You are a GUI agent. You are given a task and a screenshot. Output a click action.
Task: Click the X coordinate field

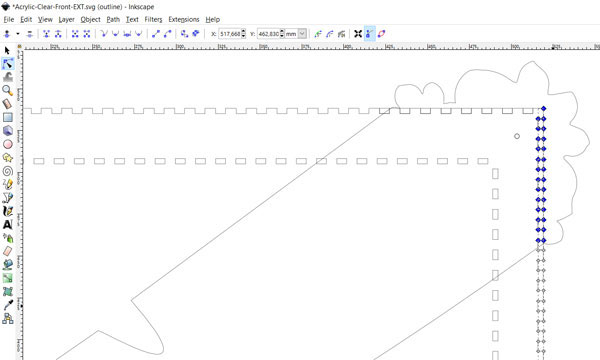point(230,34)
